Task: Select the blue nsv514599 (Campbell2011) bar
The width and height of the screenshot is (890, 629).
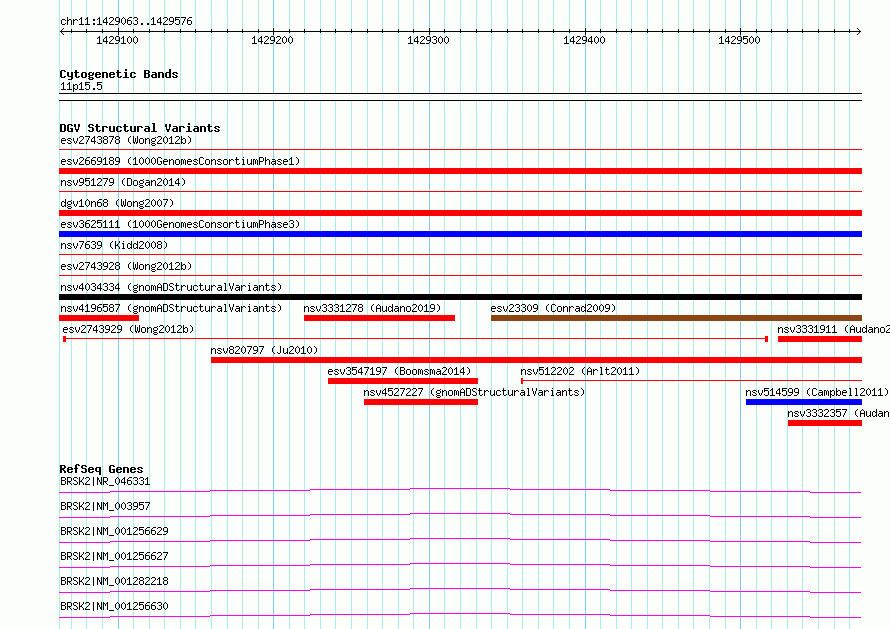Action: pyautogui.click(x=804, y=402)
